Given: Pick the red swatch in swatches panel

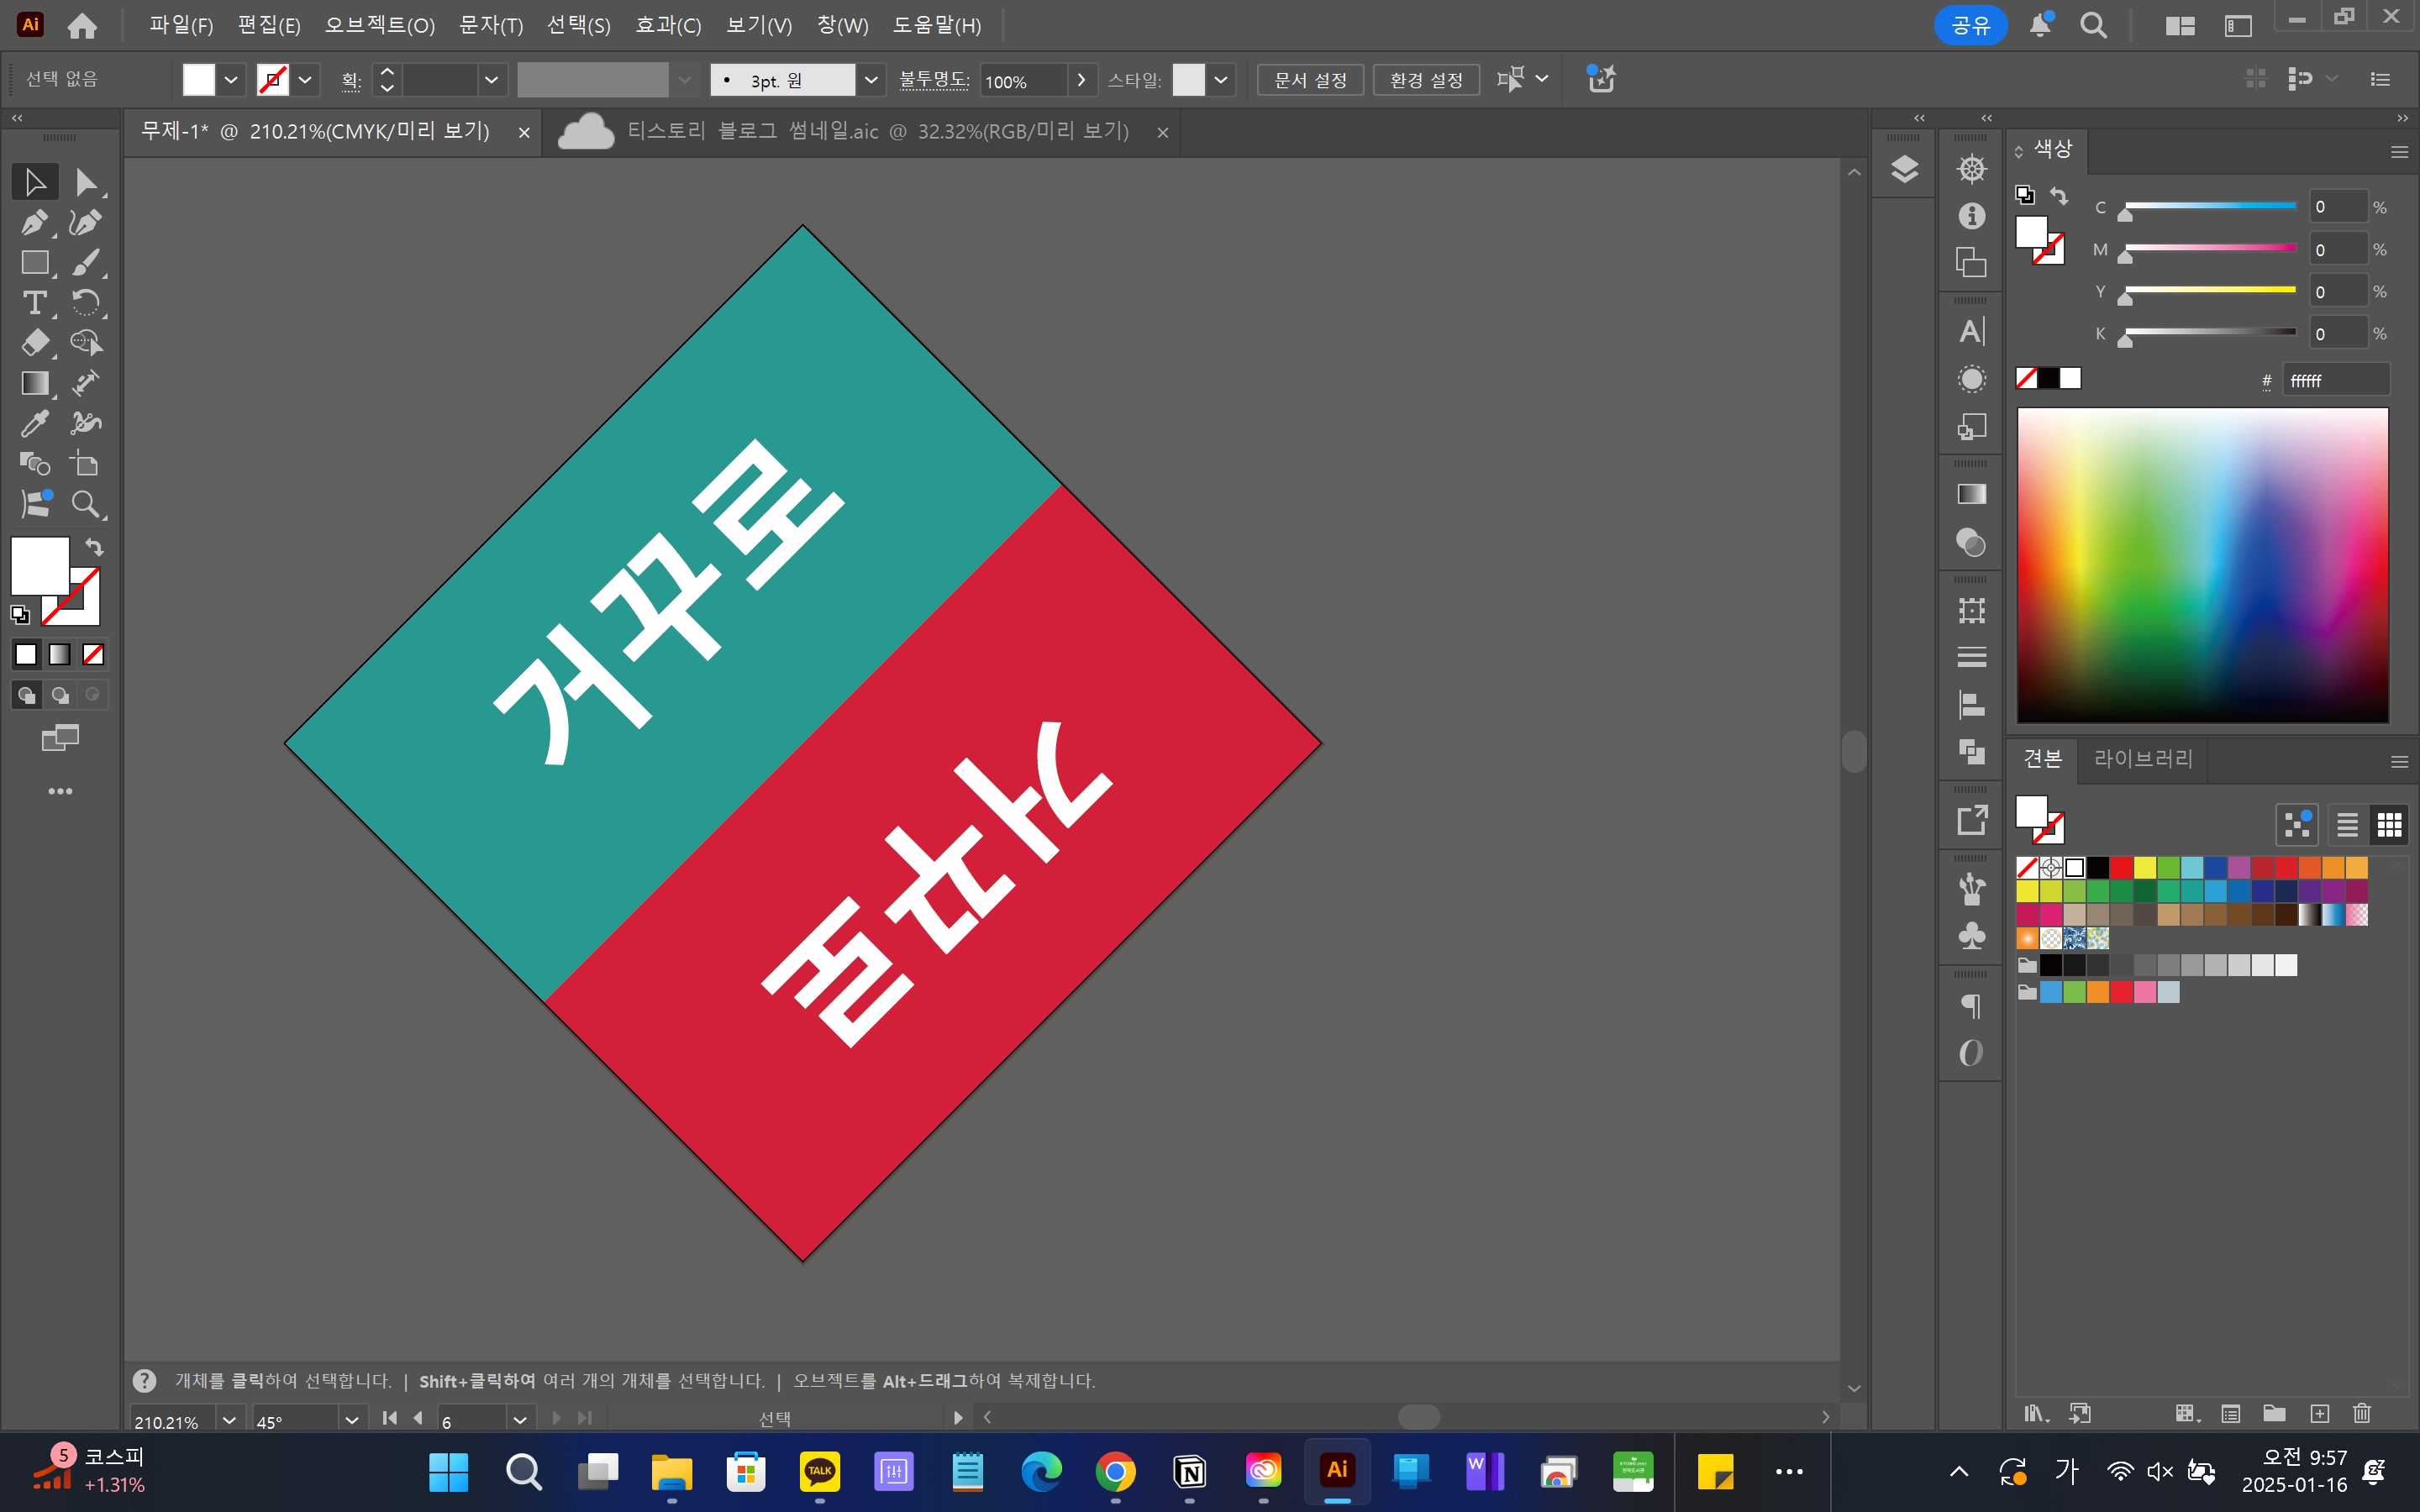Looking at the screenshot, I should click(2122, 867).
